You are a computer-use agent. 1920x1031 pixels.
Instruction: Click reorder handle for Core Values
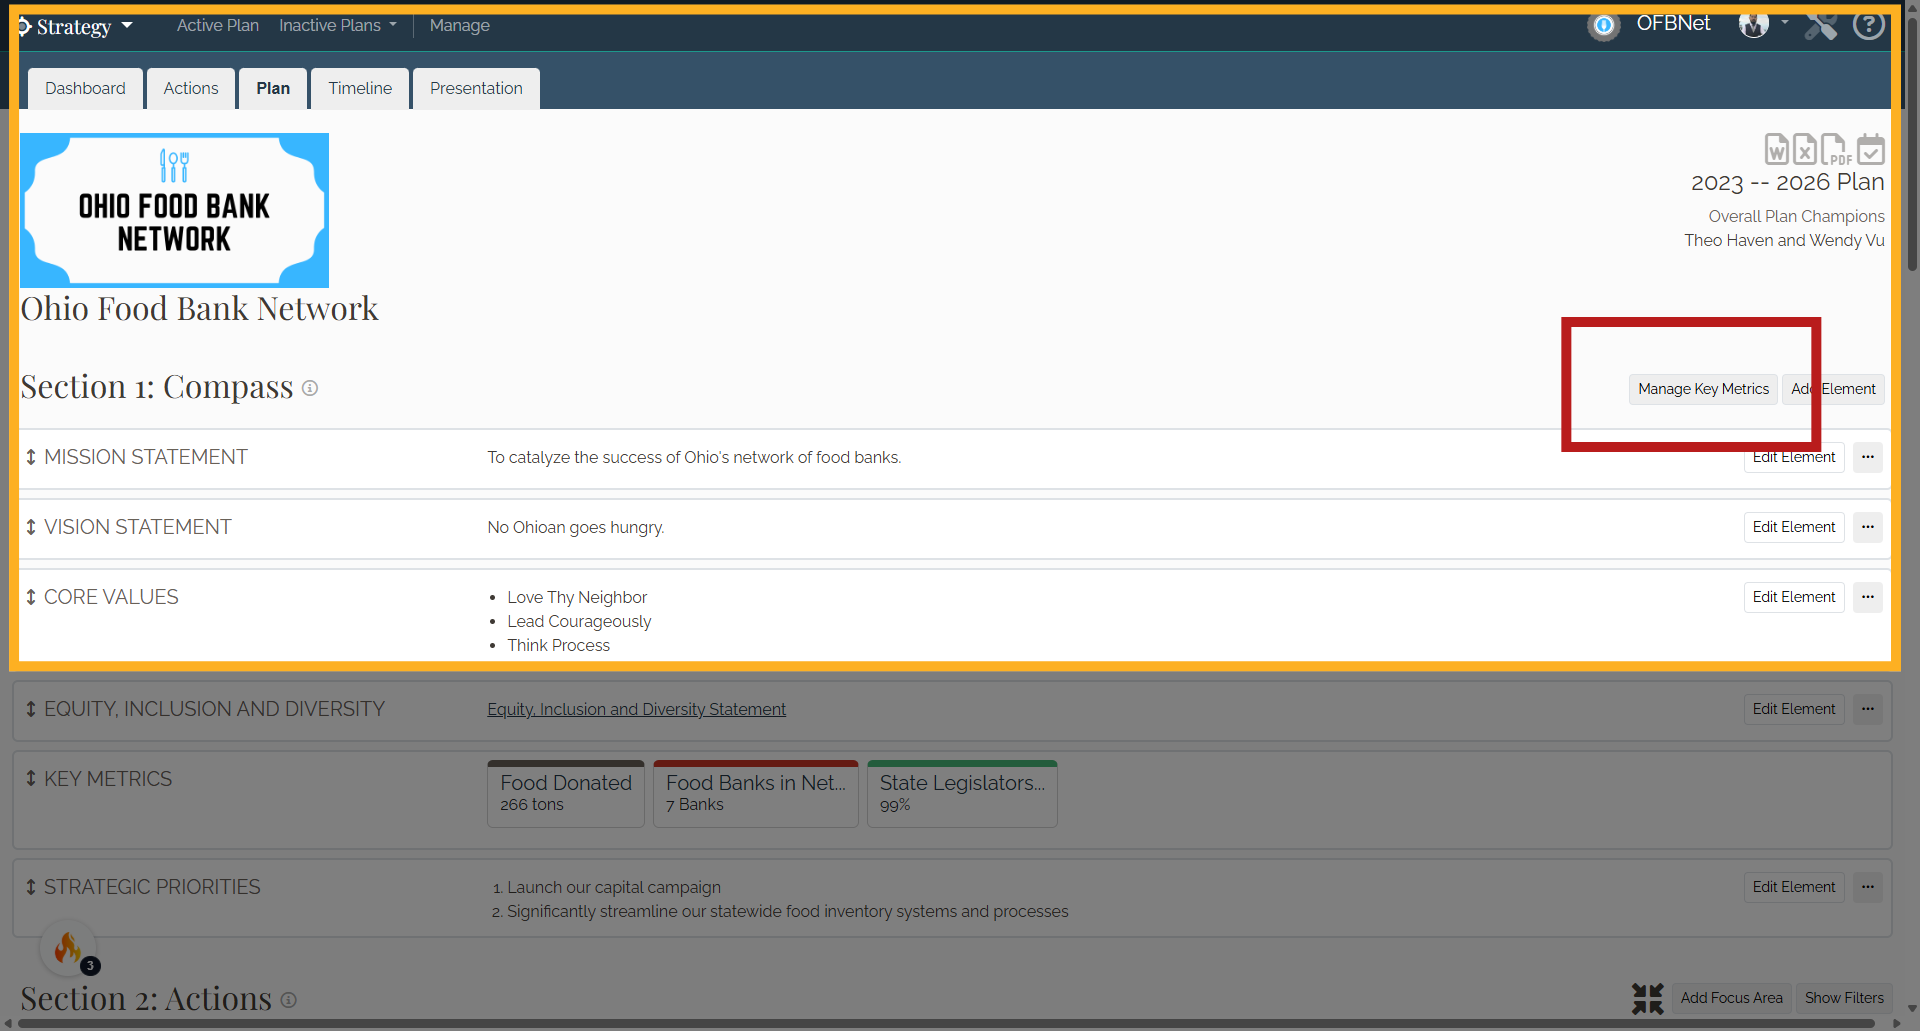pyautogui.click(x=31, y=597)
